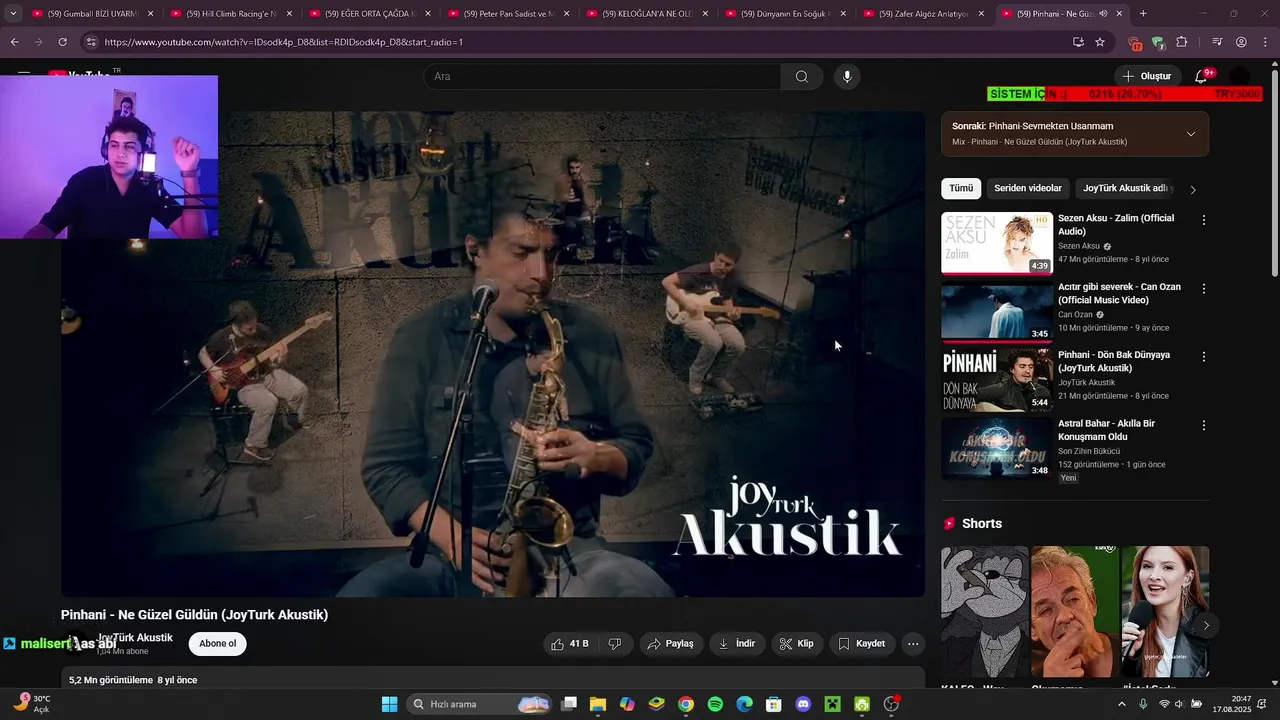Open more actions under the video
1280x720 pixels.
pyautogui.click(x=913, y=644)
